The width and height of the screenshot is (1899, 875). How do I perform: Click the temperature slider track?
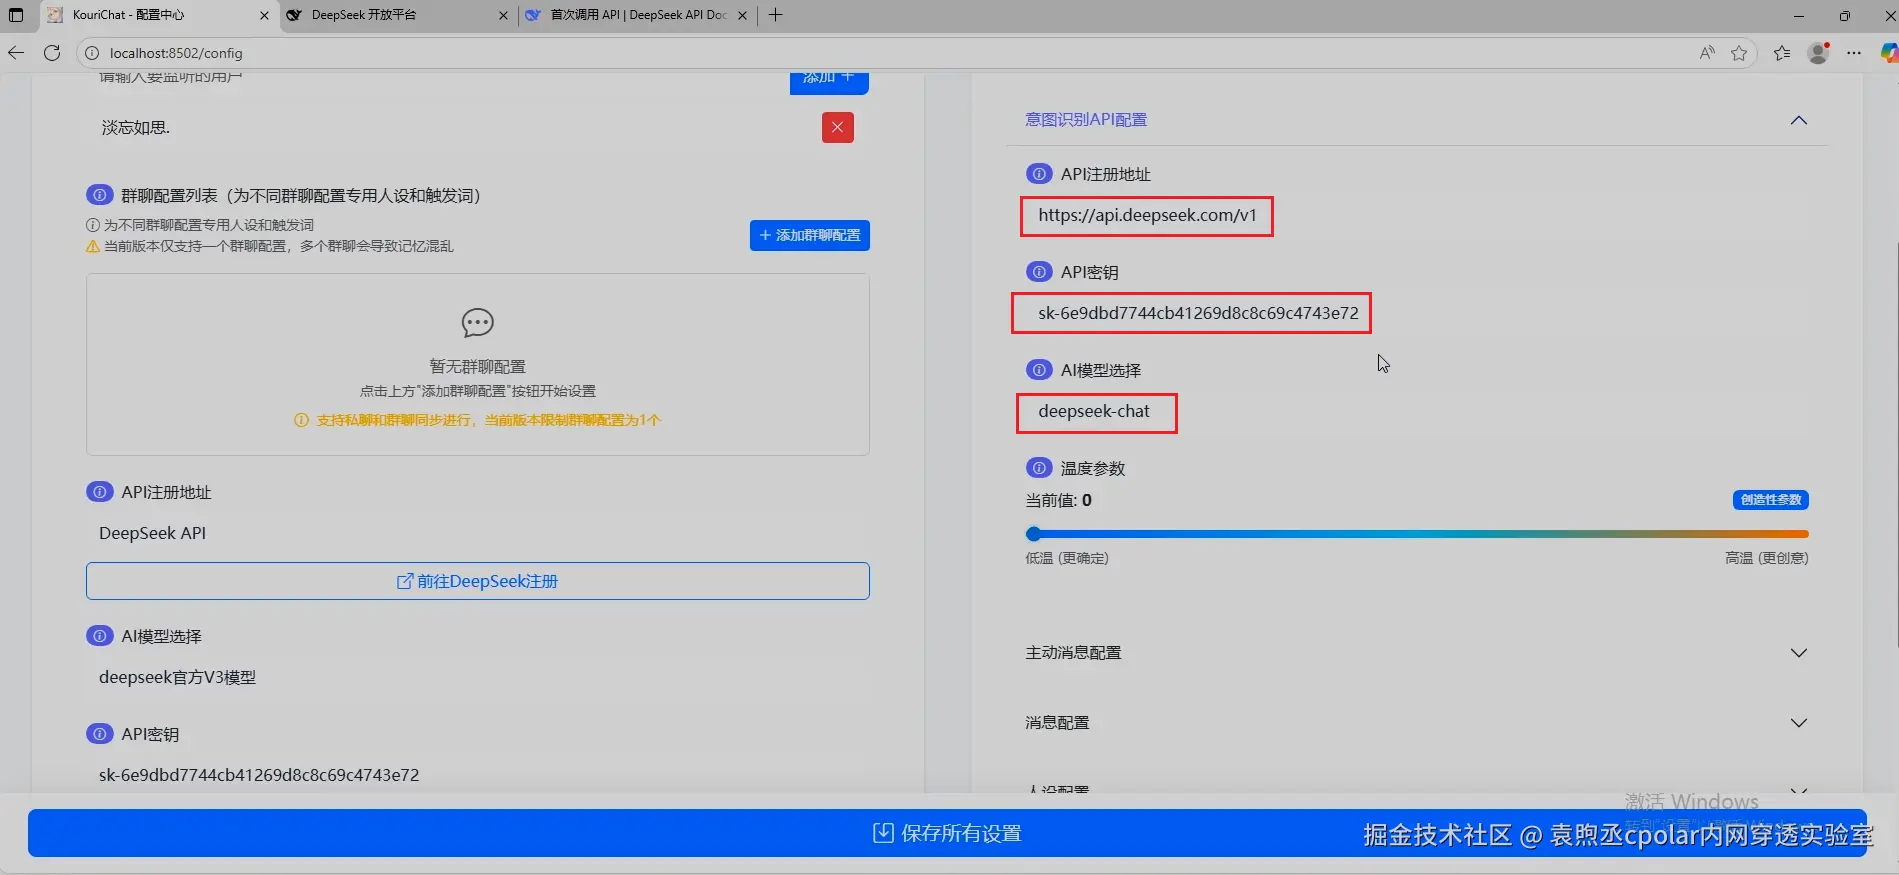[1417, 534]
